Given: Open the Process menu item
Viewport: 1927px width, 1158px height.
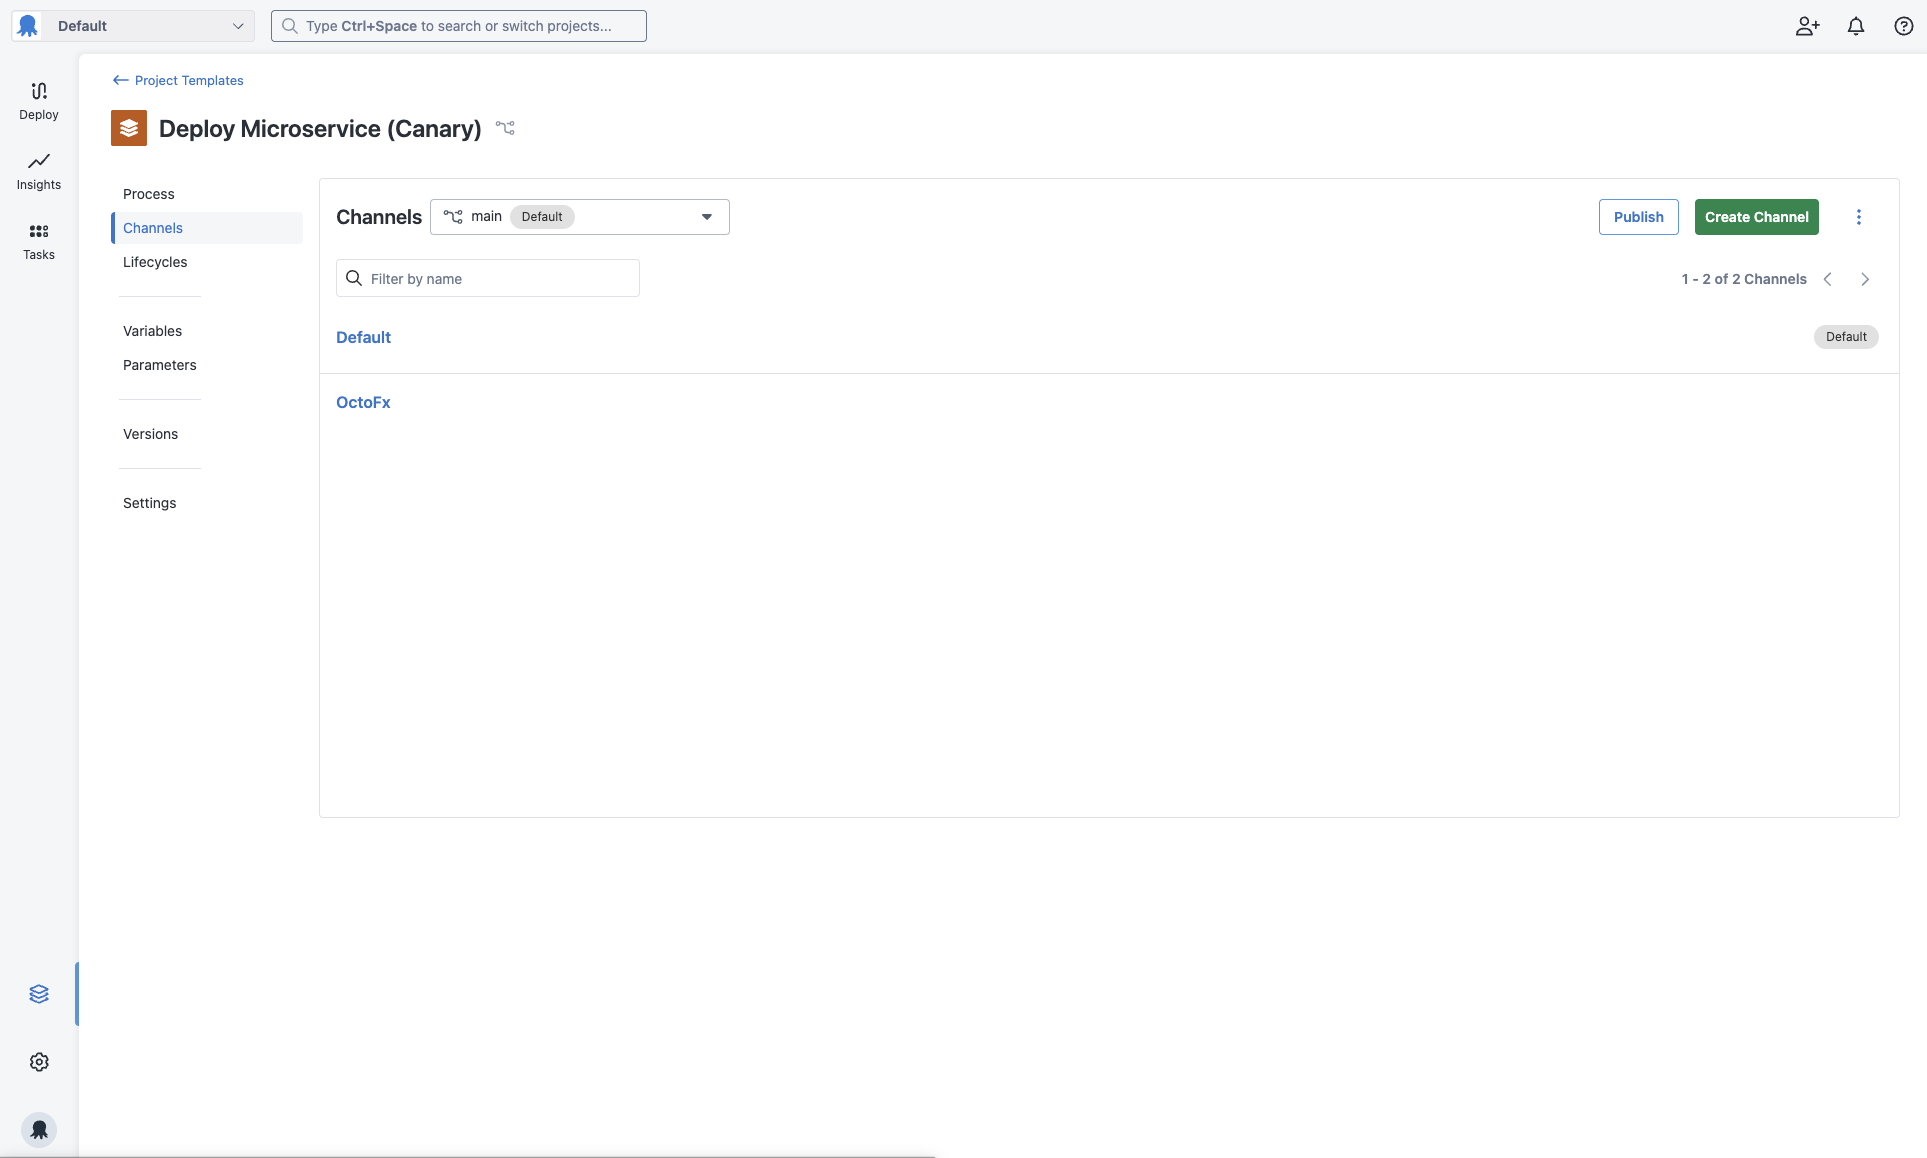Looking at the screenshot, I should coord(148,194).
